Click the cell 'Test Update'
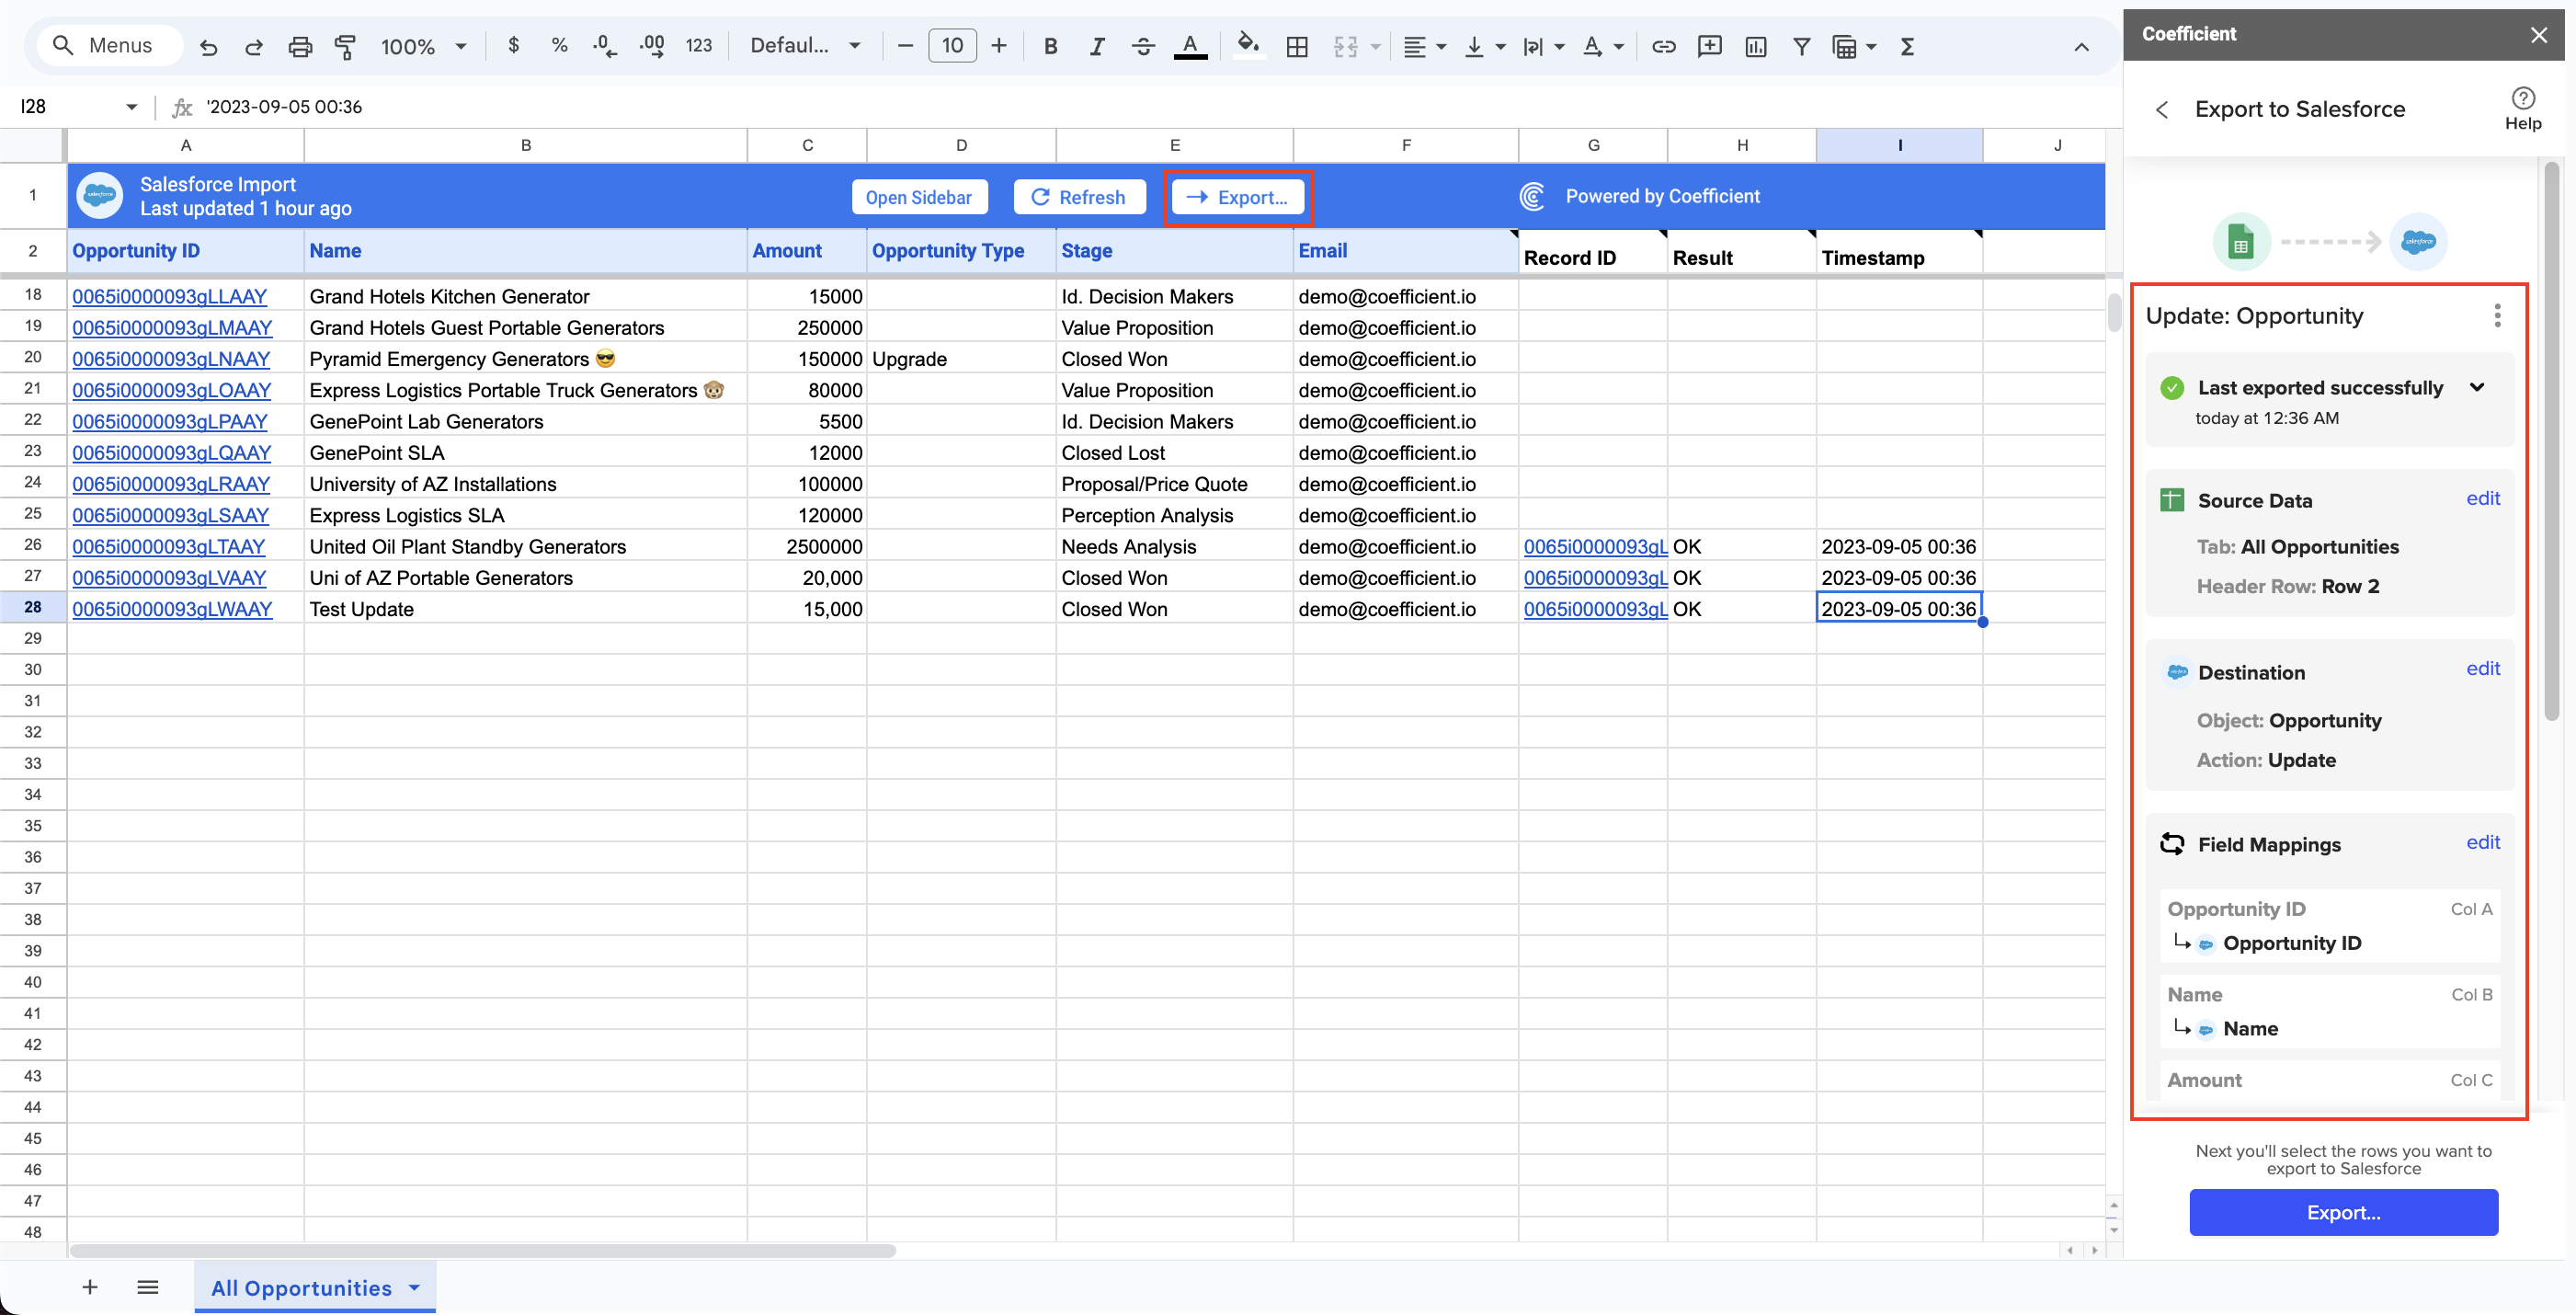The image size is (2576, 1315). pyautogui.click(x=525, y=609)
